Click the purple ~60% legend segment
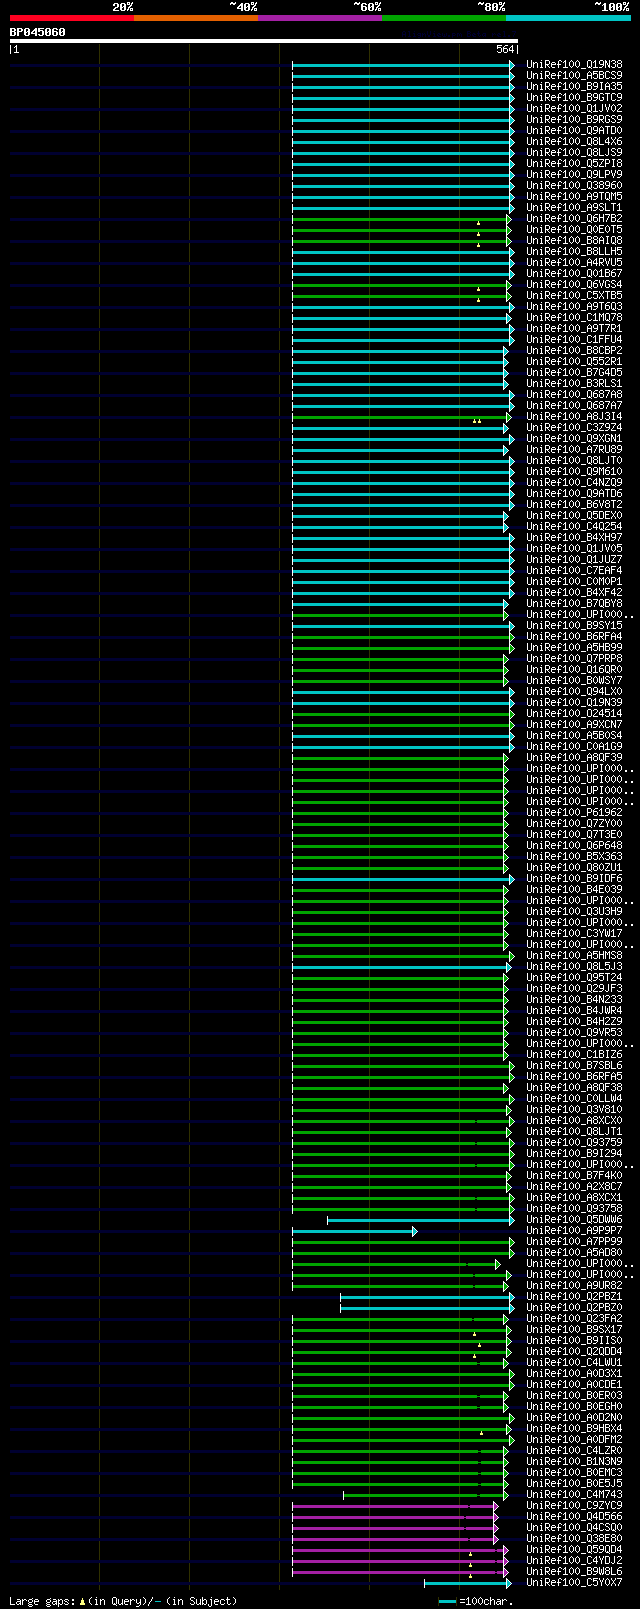This screenshot has height=1609, width=640. pyautogui.click(x=320, y=18)
